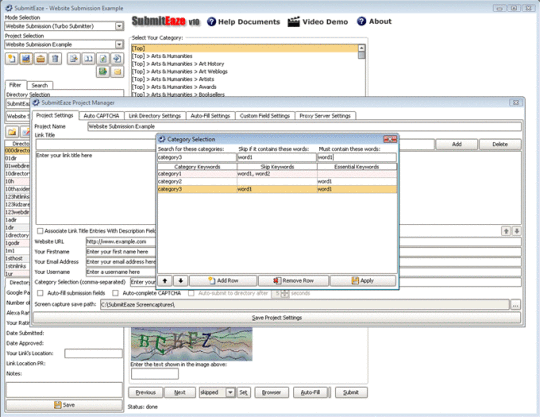Click the Video Demo clapperboard icon
The image size is (540, 417).
point(293,22)
